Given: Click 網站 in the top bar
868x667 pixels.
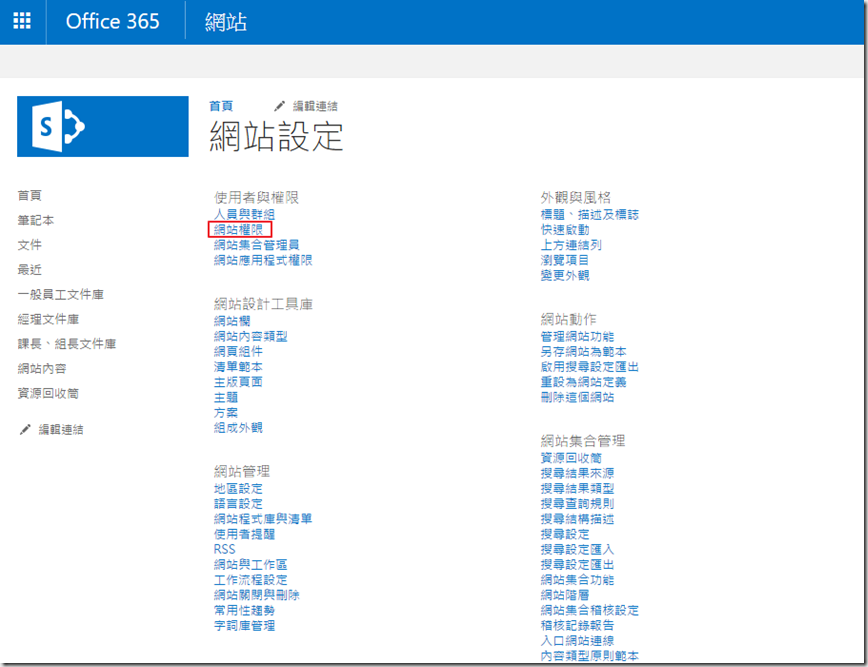Looking at the screenshot, I should [x=225, y=22].
